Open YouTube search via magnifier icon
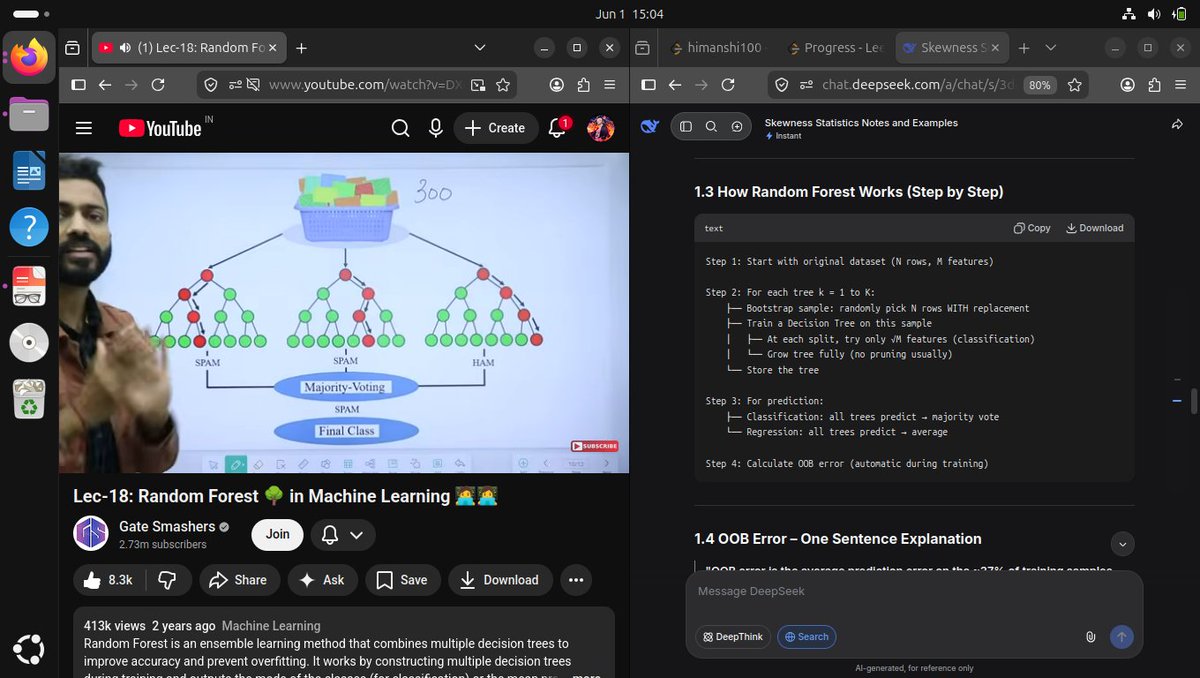The image size is (1200, 678). pyautogui.click(x=400, y=128)
